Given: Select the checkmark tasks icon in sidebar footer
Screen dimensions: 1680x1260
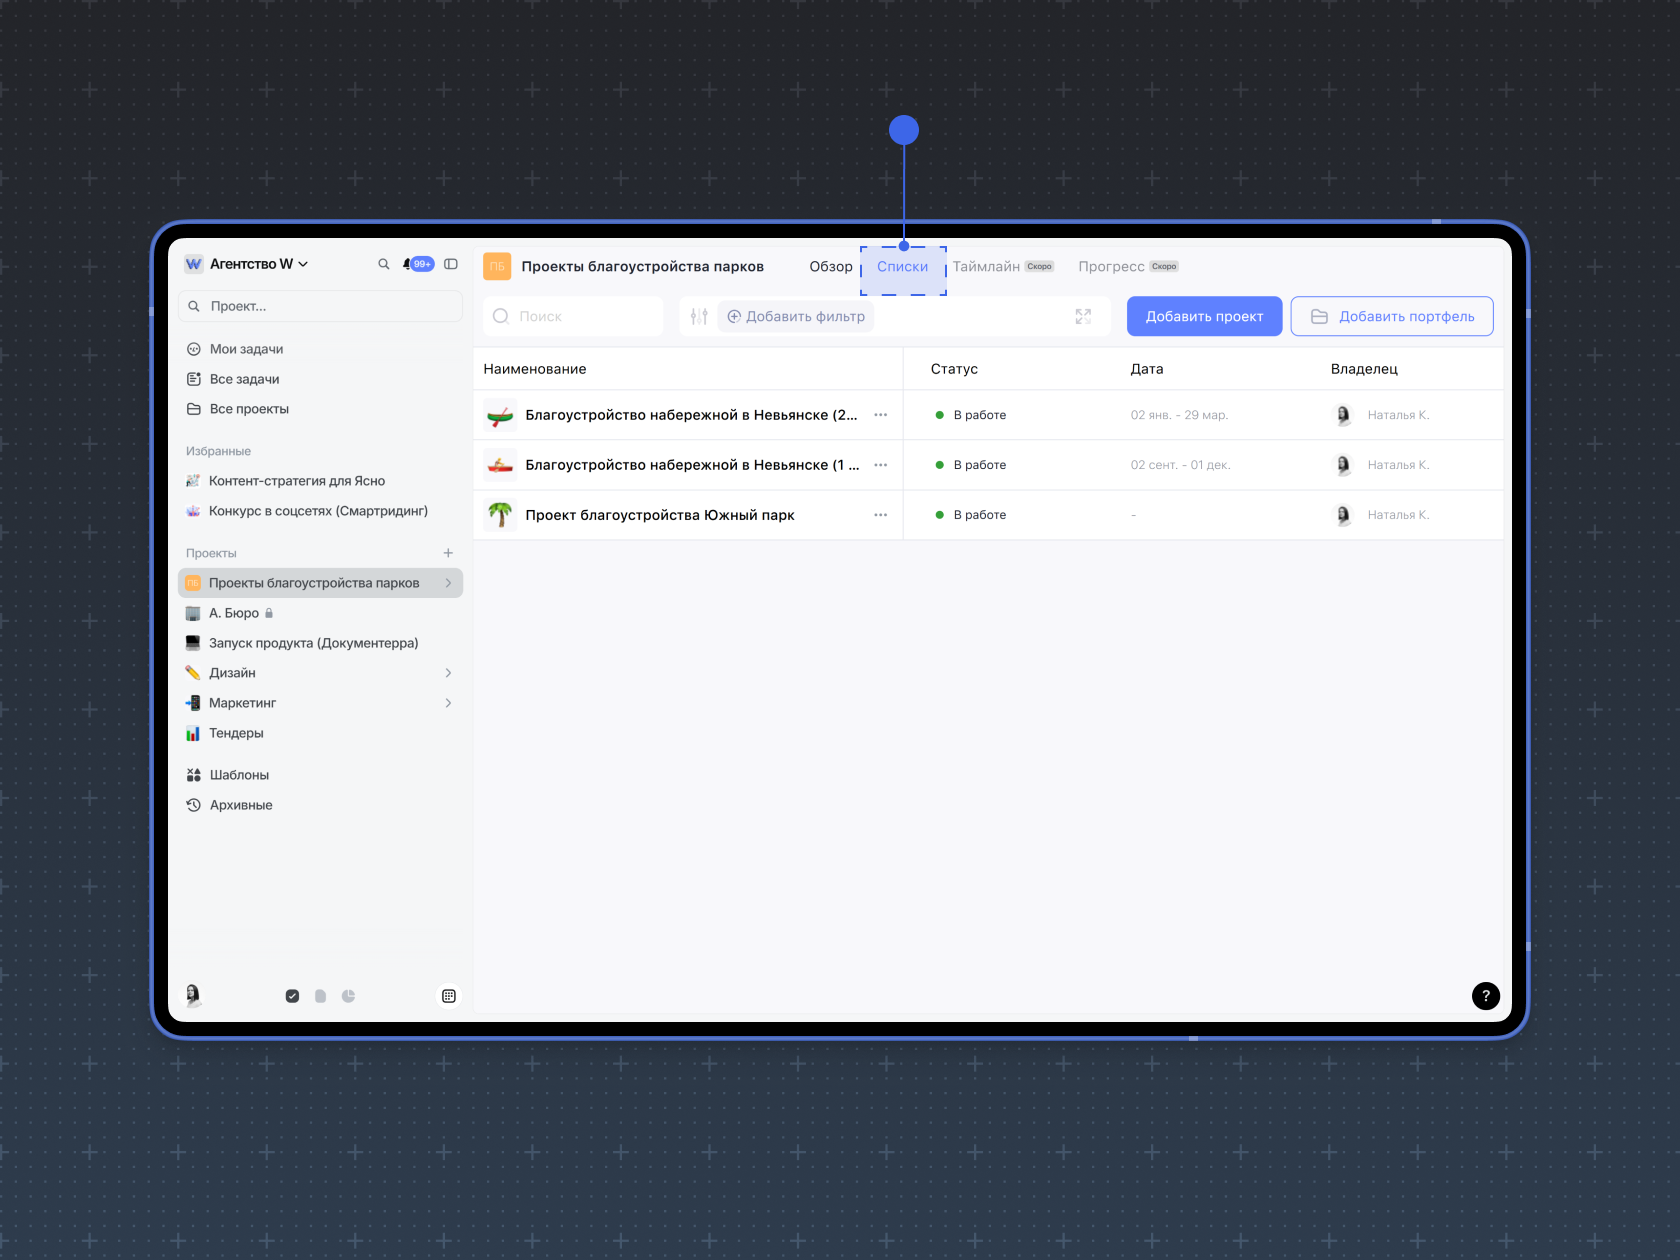Looking at the screenshot, I should tap(292, 996).
